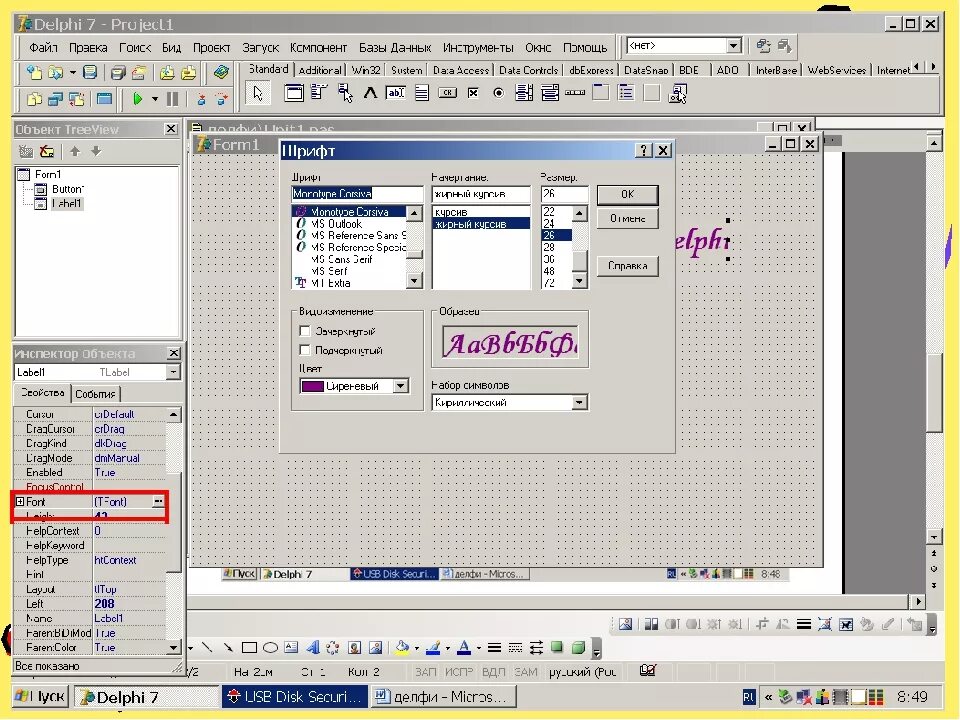Click the oval shape icon in Word drawing toolbar
The image size is (960, 720).
270,647
